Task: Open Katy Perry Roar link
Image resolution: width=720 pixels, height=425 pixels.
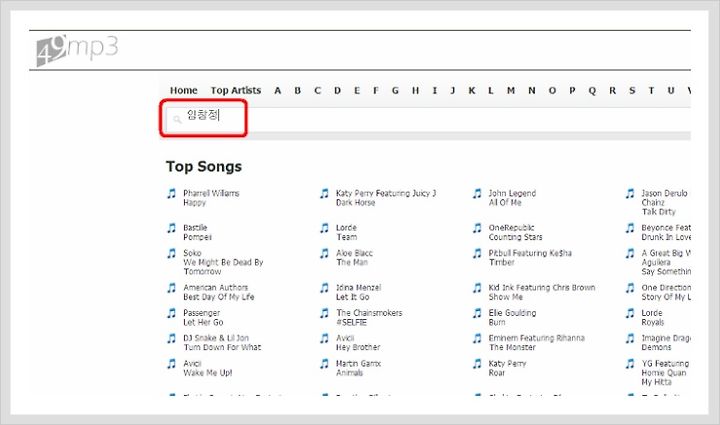Action: (507, 368)
